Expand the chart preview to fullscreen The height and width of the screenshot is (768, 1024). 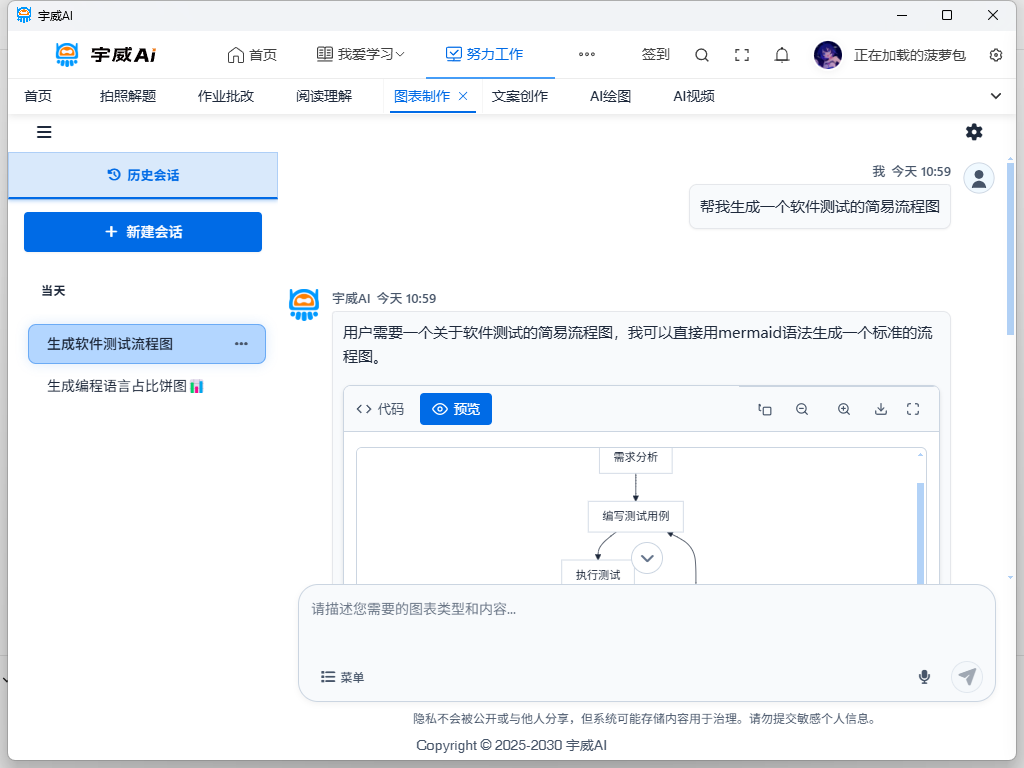(913, 409)
